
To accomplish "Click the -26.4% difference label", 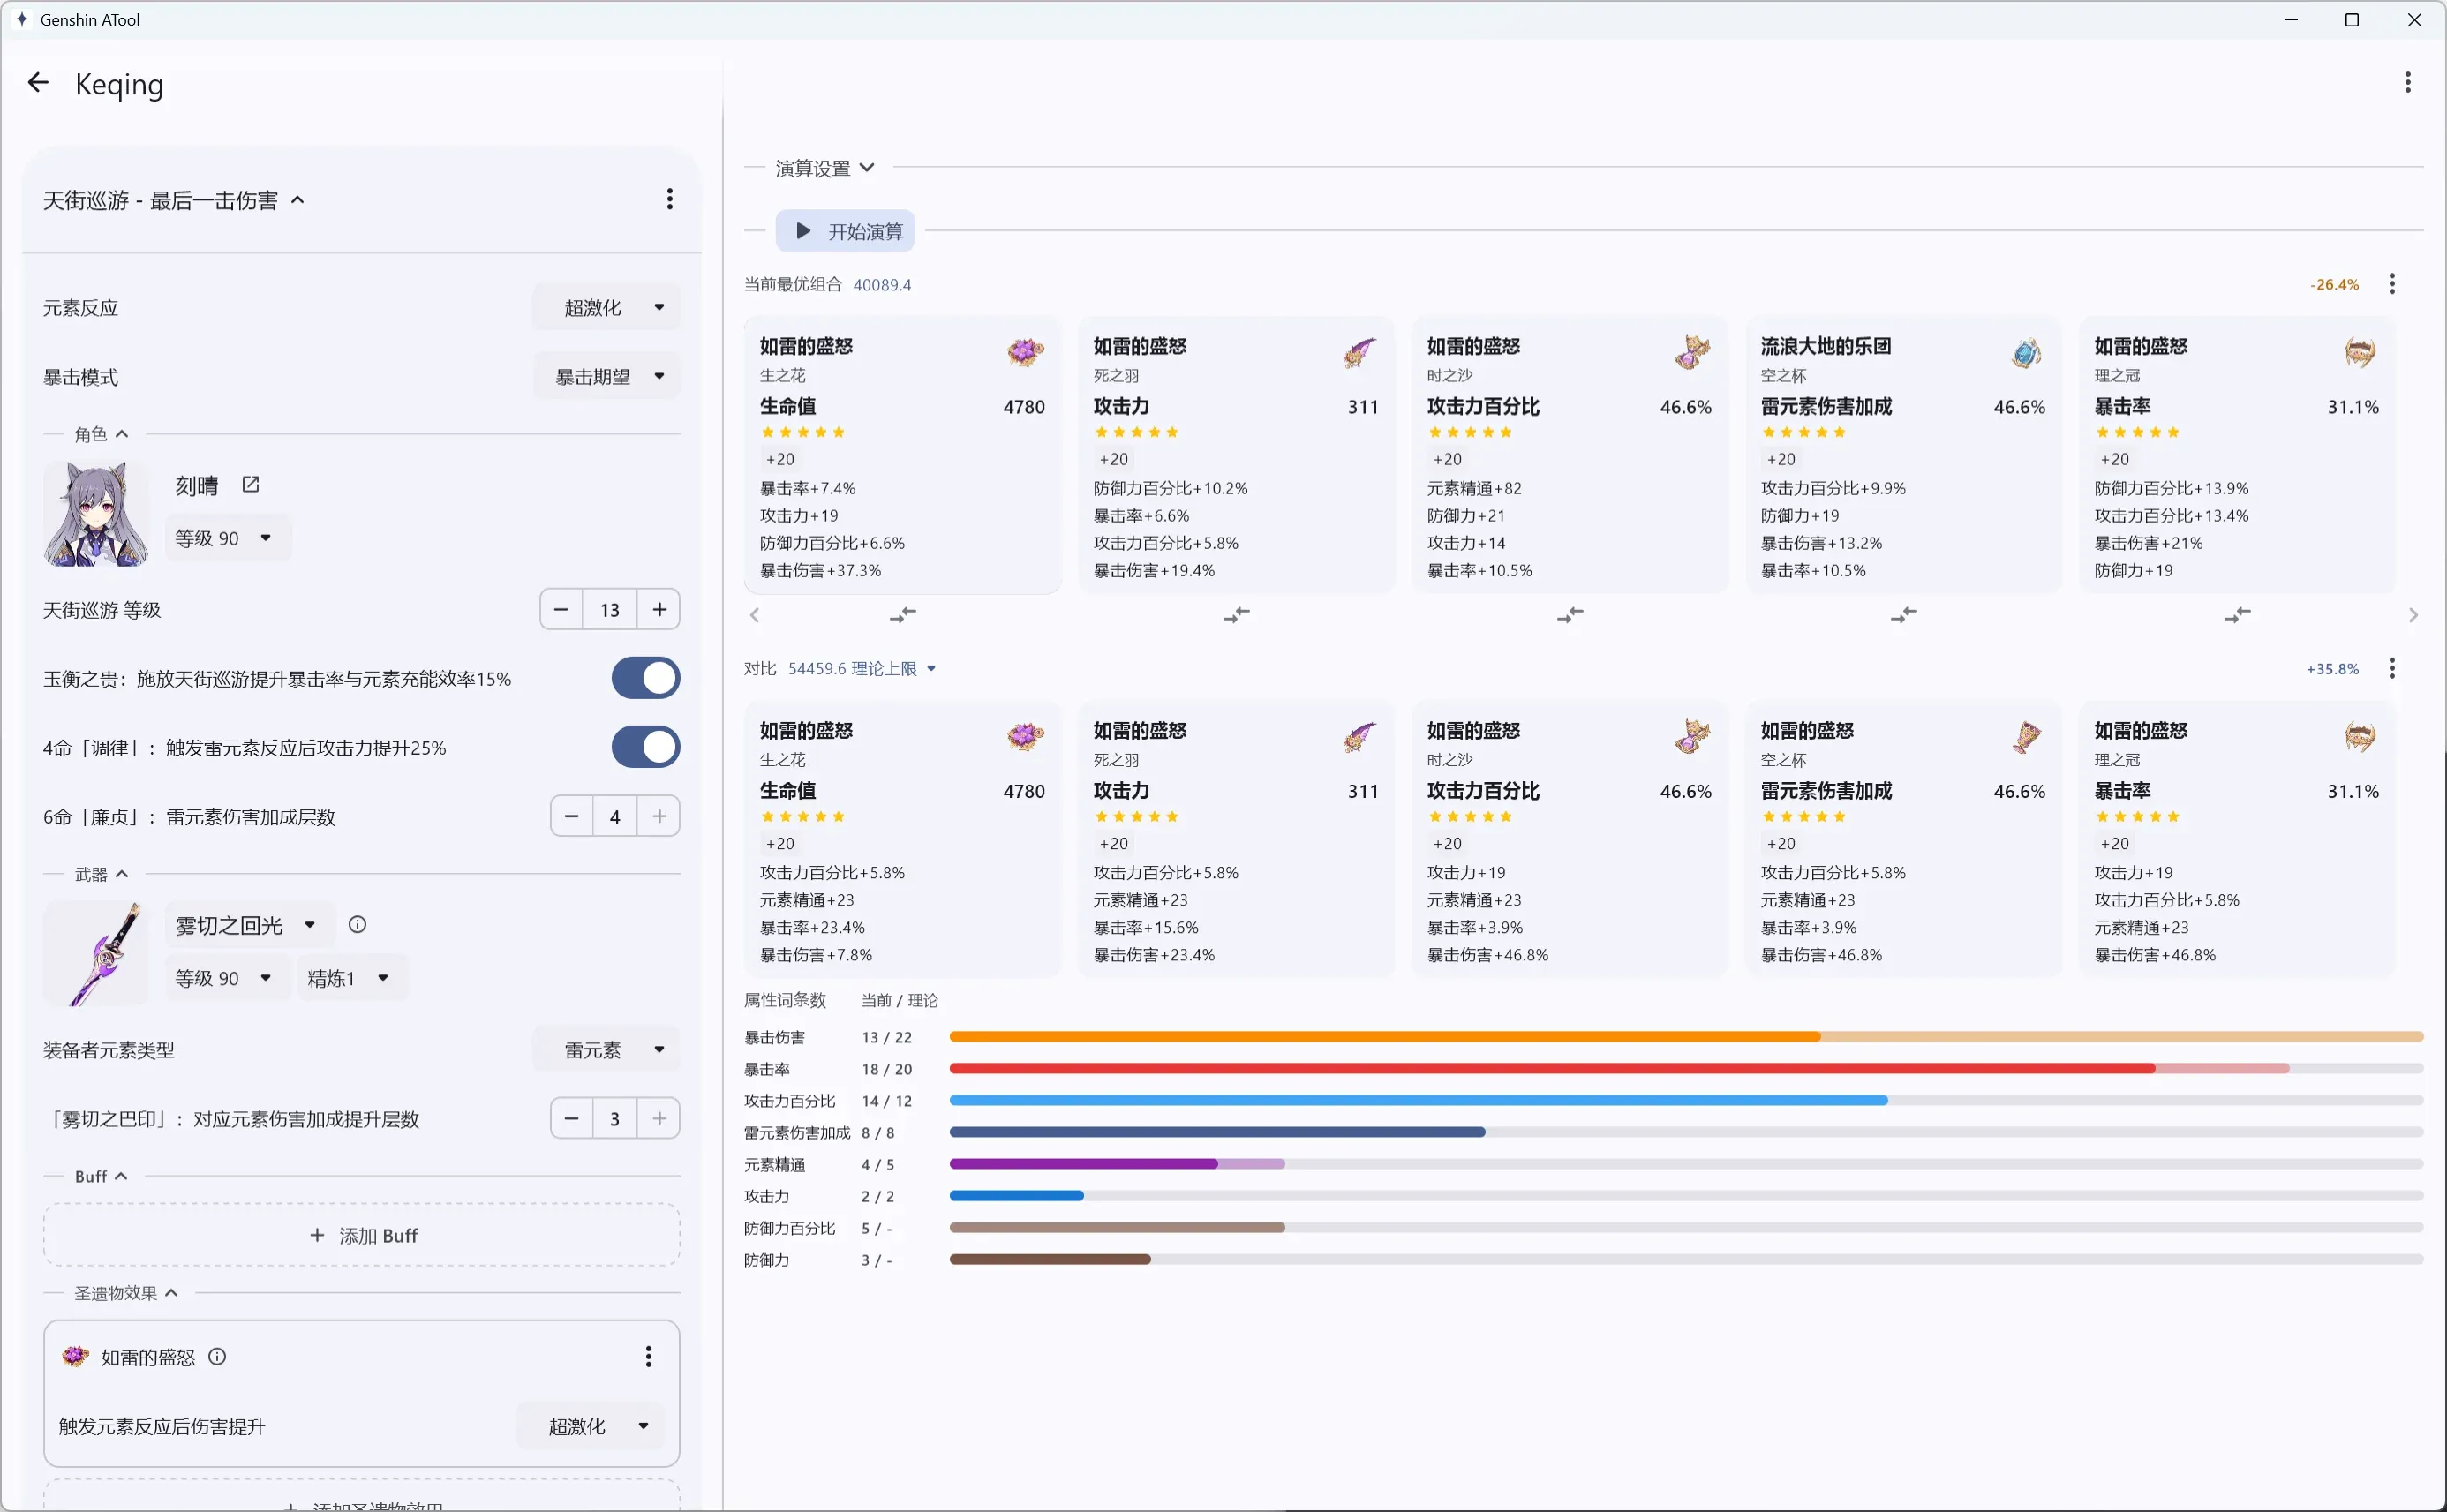I will pos(2334,285).
